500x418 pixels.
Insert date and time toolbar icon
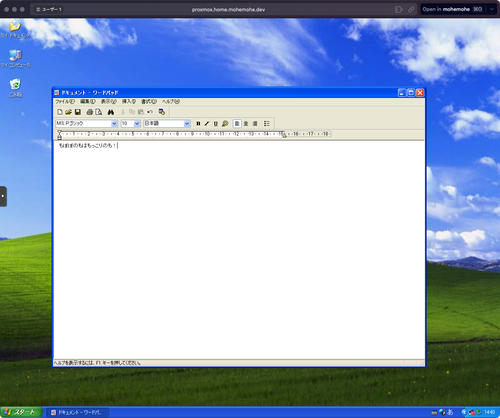click(x=162, y=112)
